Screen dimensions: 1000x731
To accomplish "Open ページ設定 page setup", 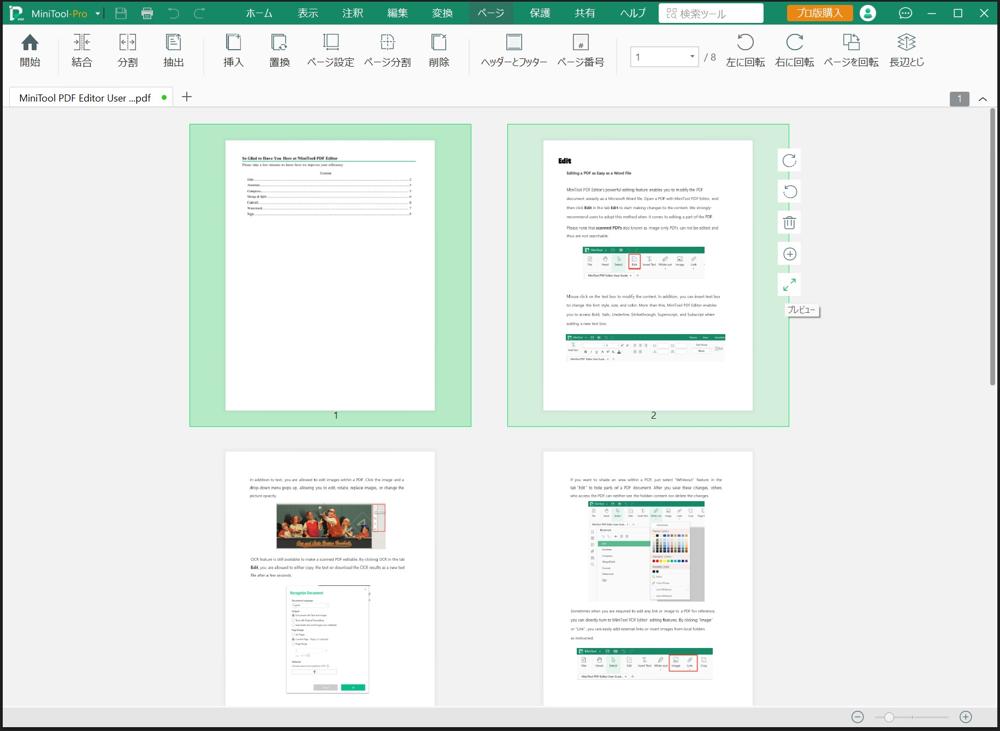I will pos(330,50).
